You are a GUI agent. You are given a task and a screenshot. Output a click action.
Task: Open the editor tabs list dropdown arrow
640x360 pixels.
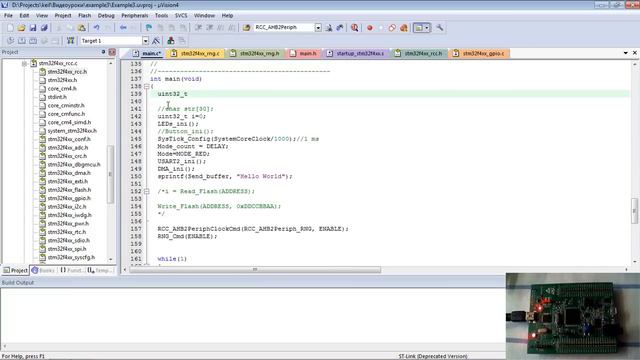626,53
